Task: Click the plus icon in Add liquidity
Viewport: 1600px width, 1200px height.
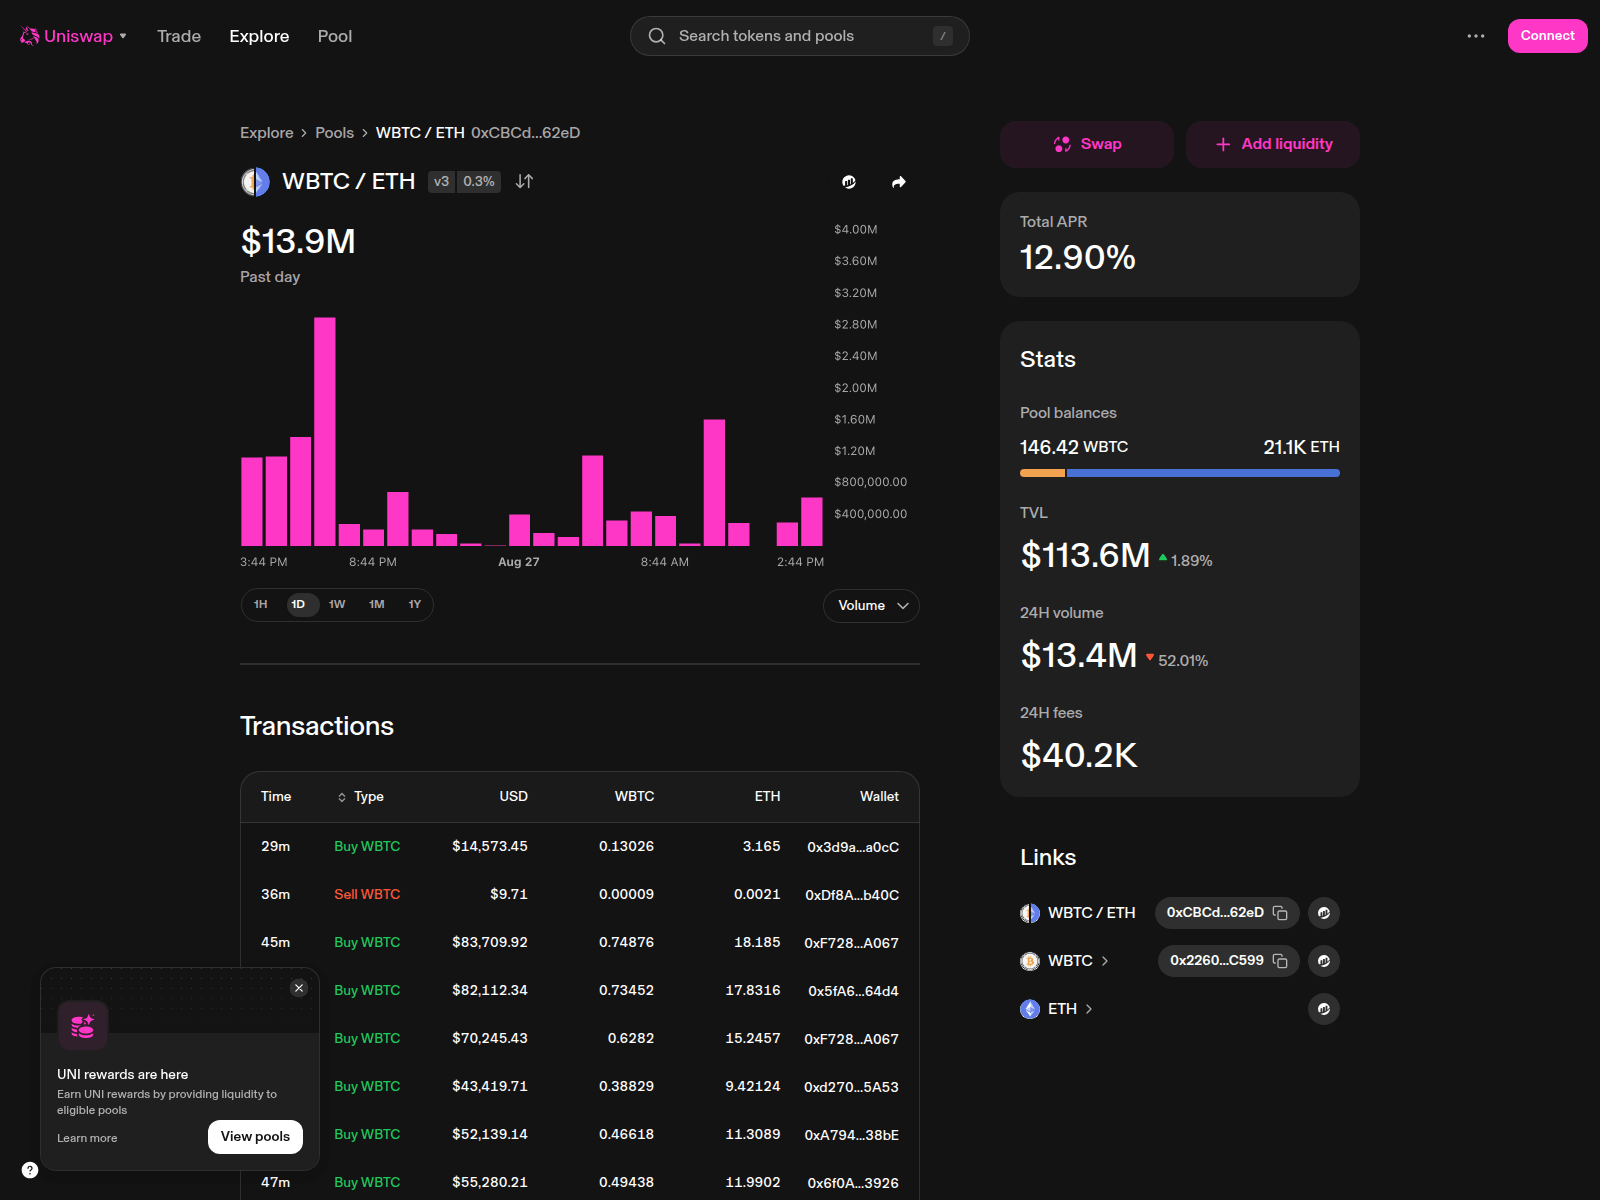Action: [x=1223, y=145]
